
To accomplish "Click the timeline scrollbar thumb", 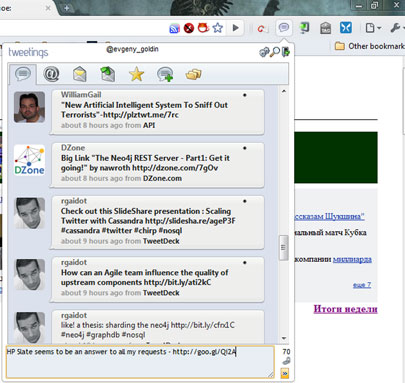I will point(284,248).
